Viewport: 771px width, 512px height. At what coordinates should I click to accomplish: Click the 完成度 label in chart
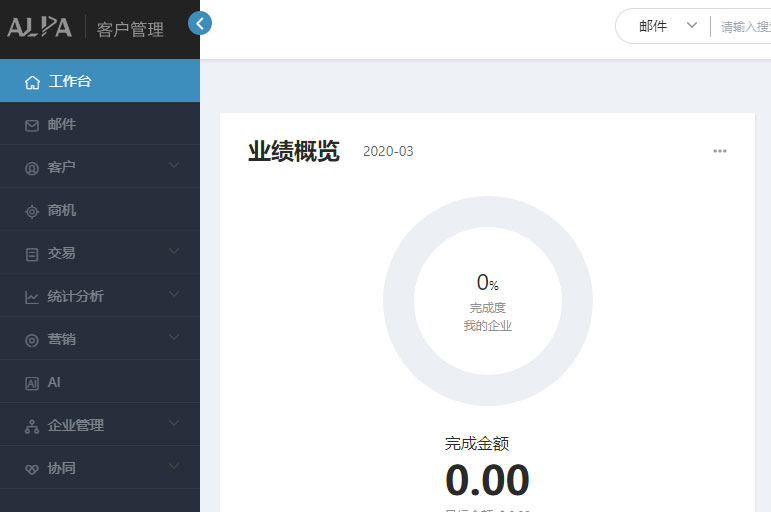(x=488, y=308)
